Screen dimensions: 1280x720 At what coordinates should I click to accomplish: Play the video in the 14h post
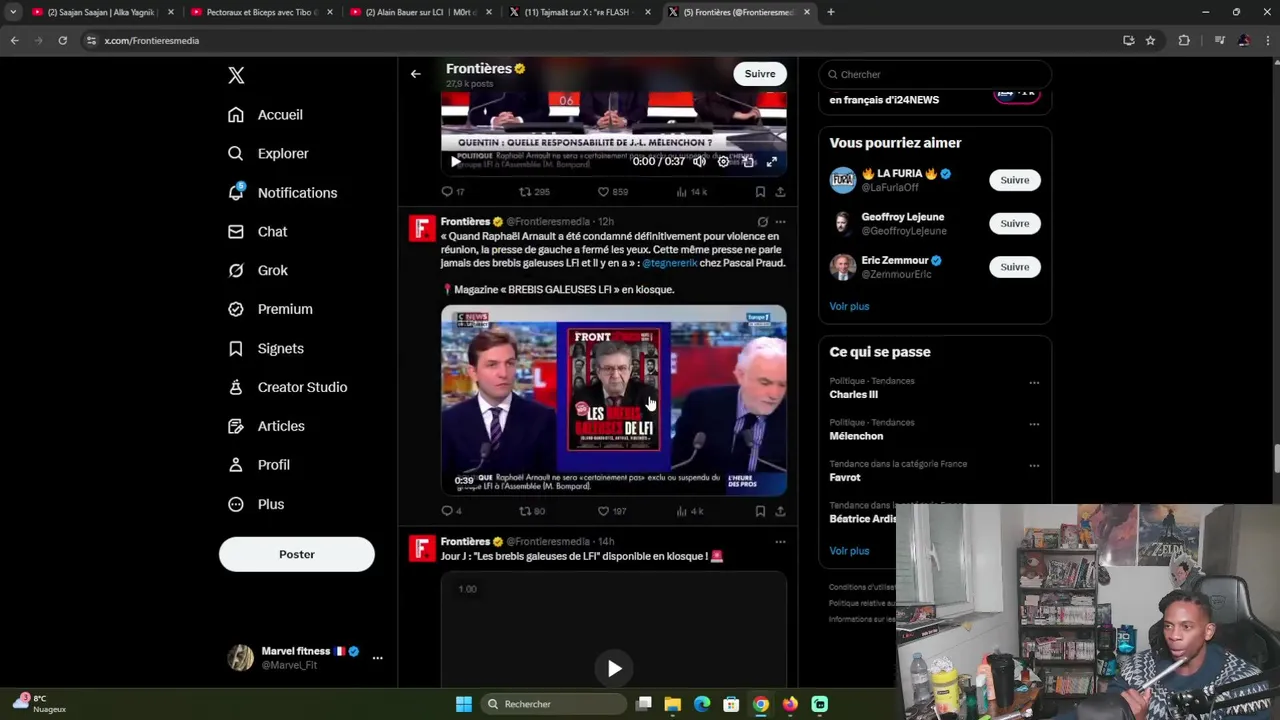614,669
